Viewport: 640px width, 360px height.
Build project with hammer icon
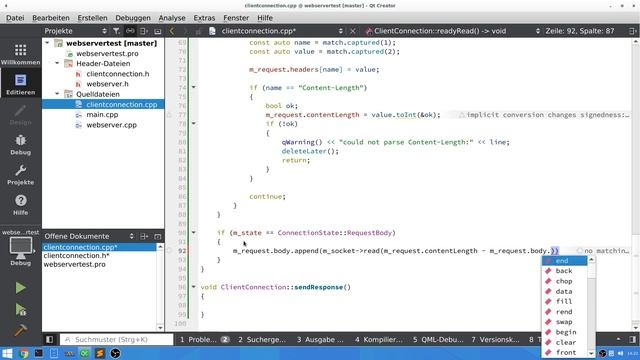tap(20, 330)
